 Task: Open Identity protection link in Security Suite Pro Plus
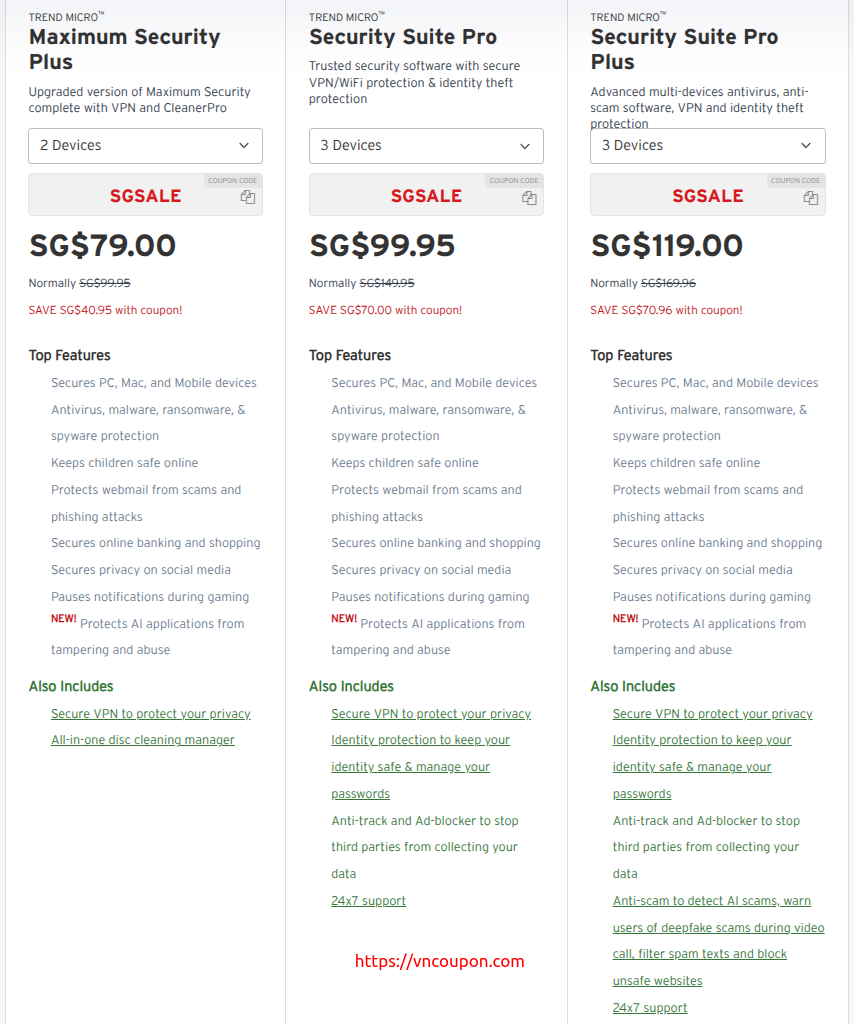(702, 767)
